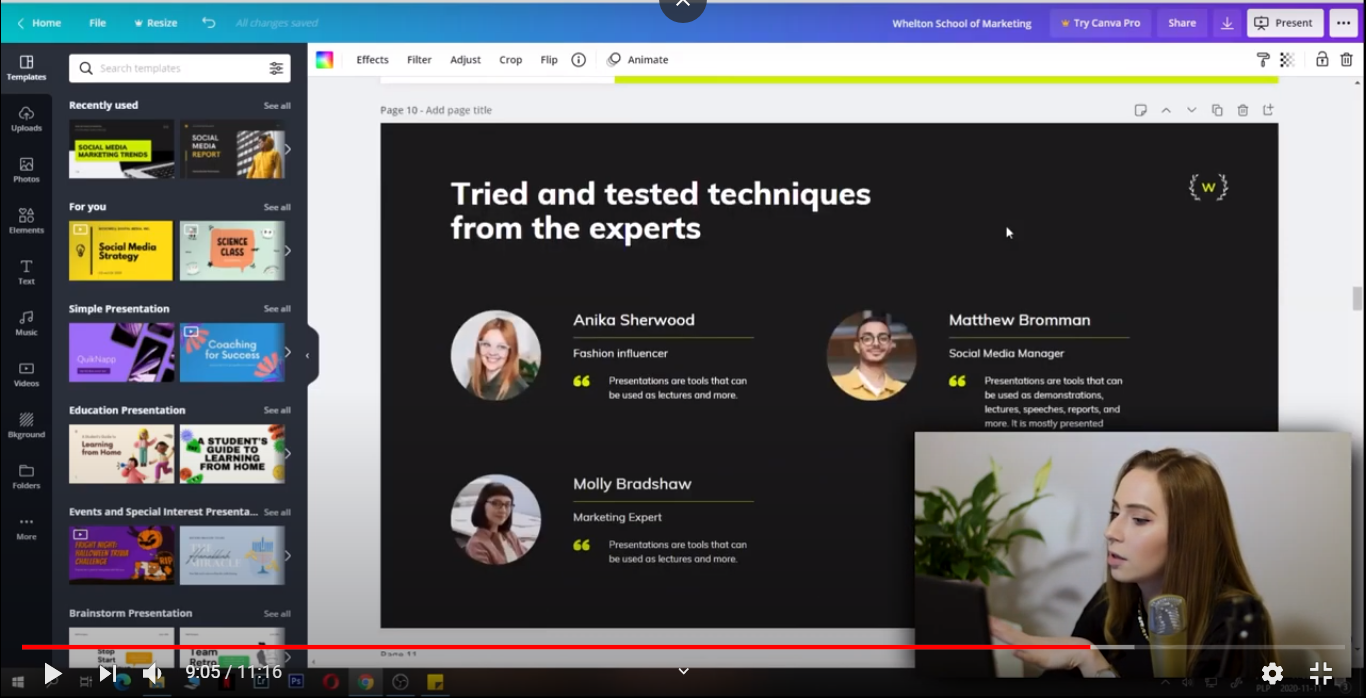1366x698 pixels.
Task: Add a new page after page 10
Action: [1268, 110]
